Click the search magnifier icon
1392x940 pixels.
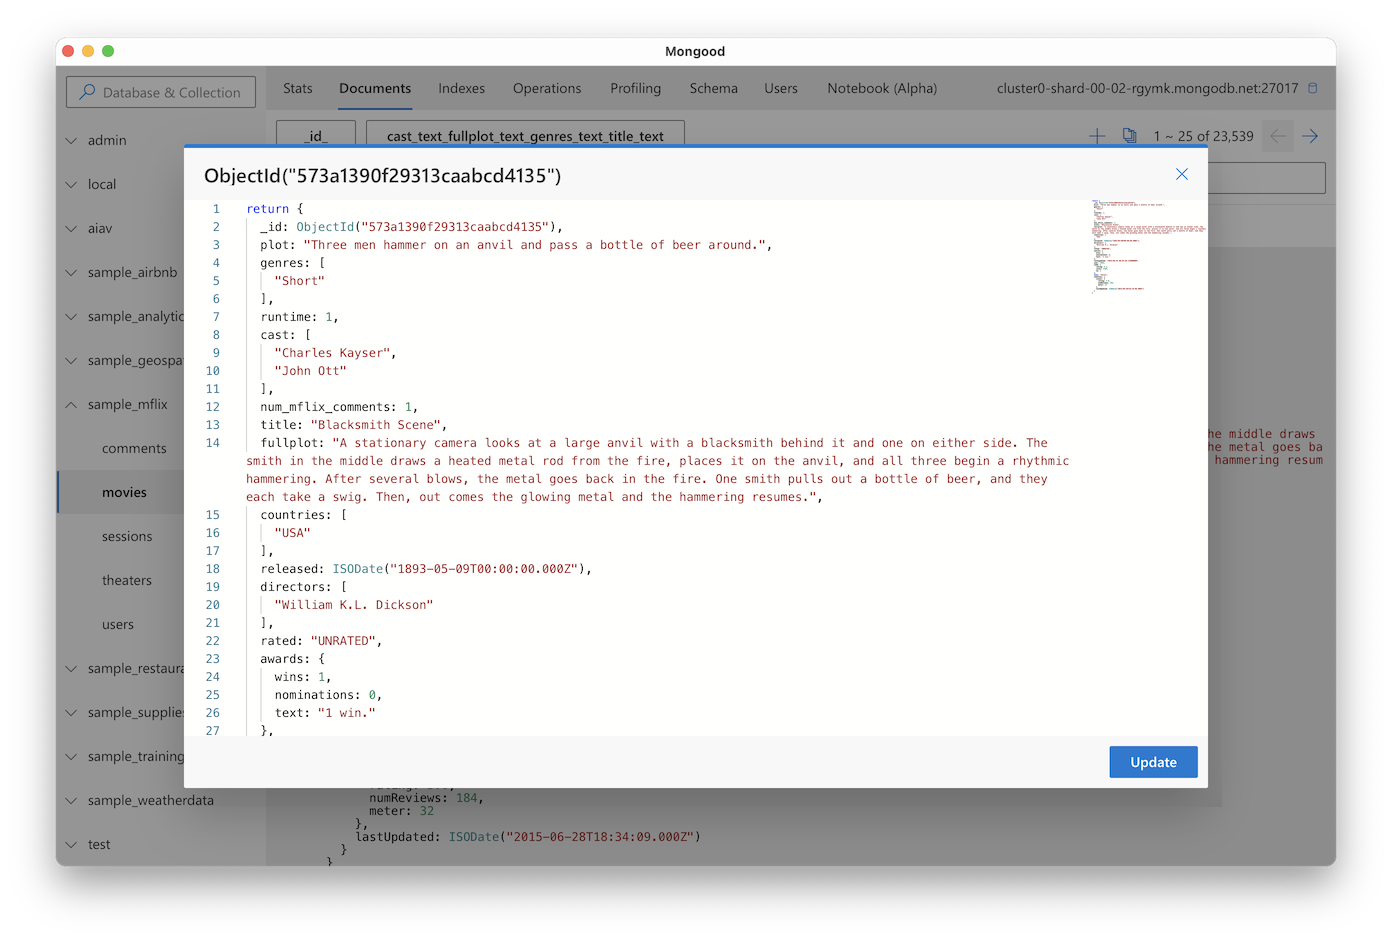87,92
